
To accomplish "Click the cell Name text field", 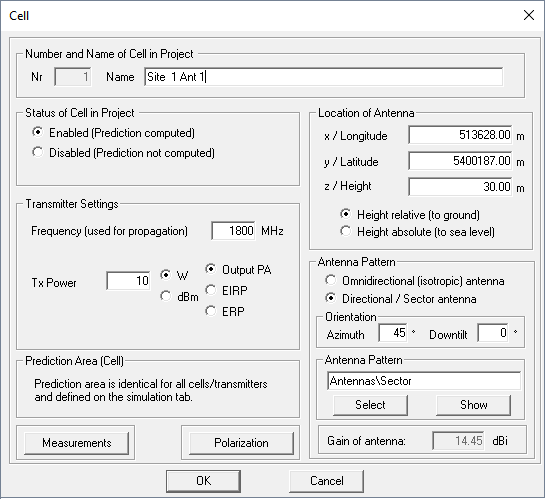I will (324, 77).
